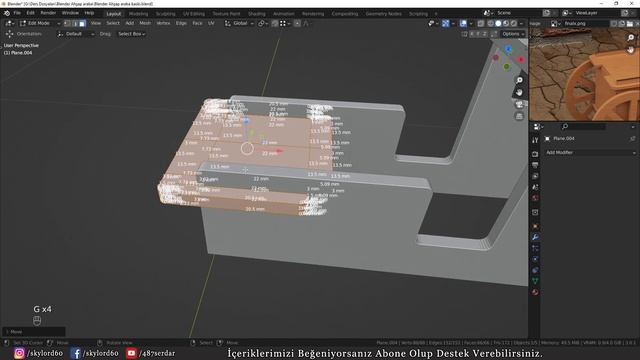Toggle viewport gizmos visibility

tap(446, 23)
